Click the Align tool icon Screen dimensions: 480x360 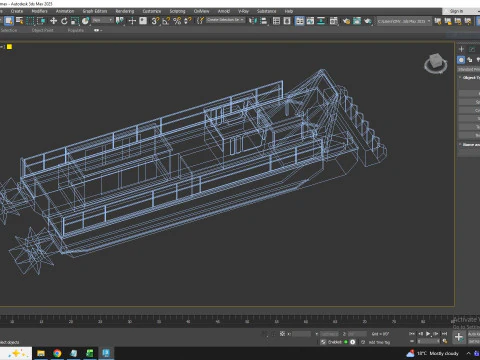pos(263,21)
